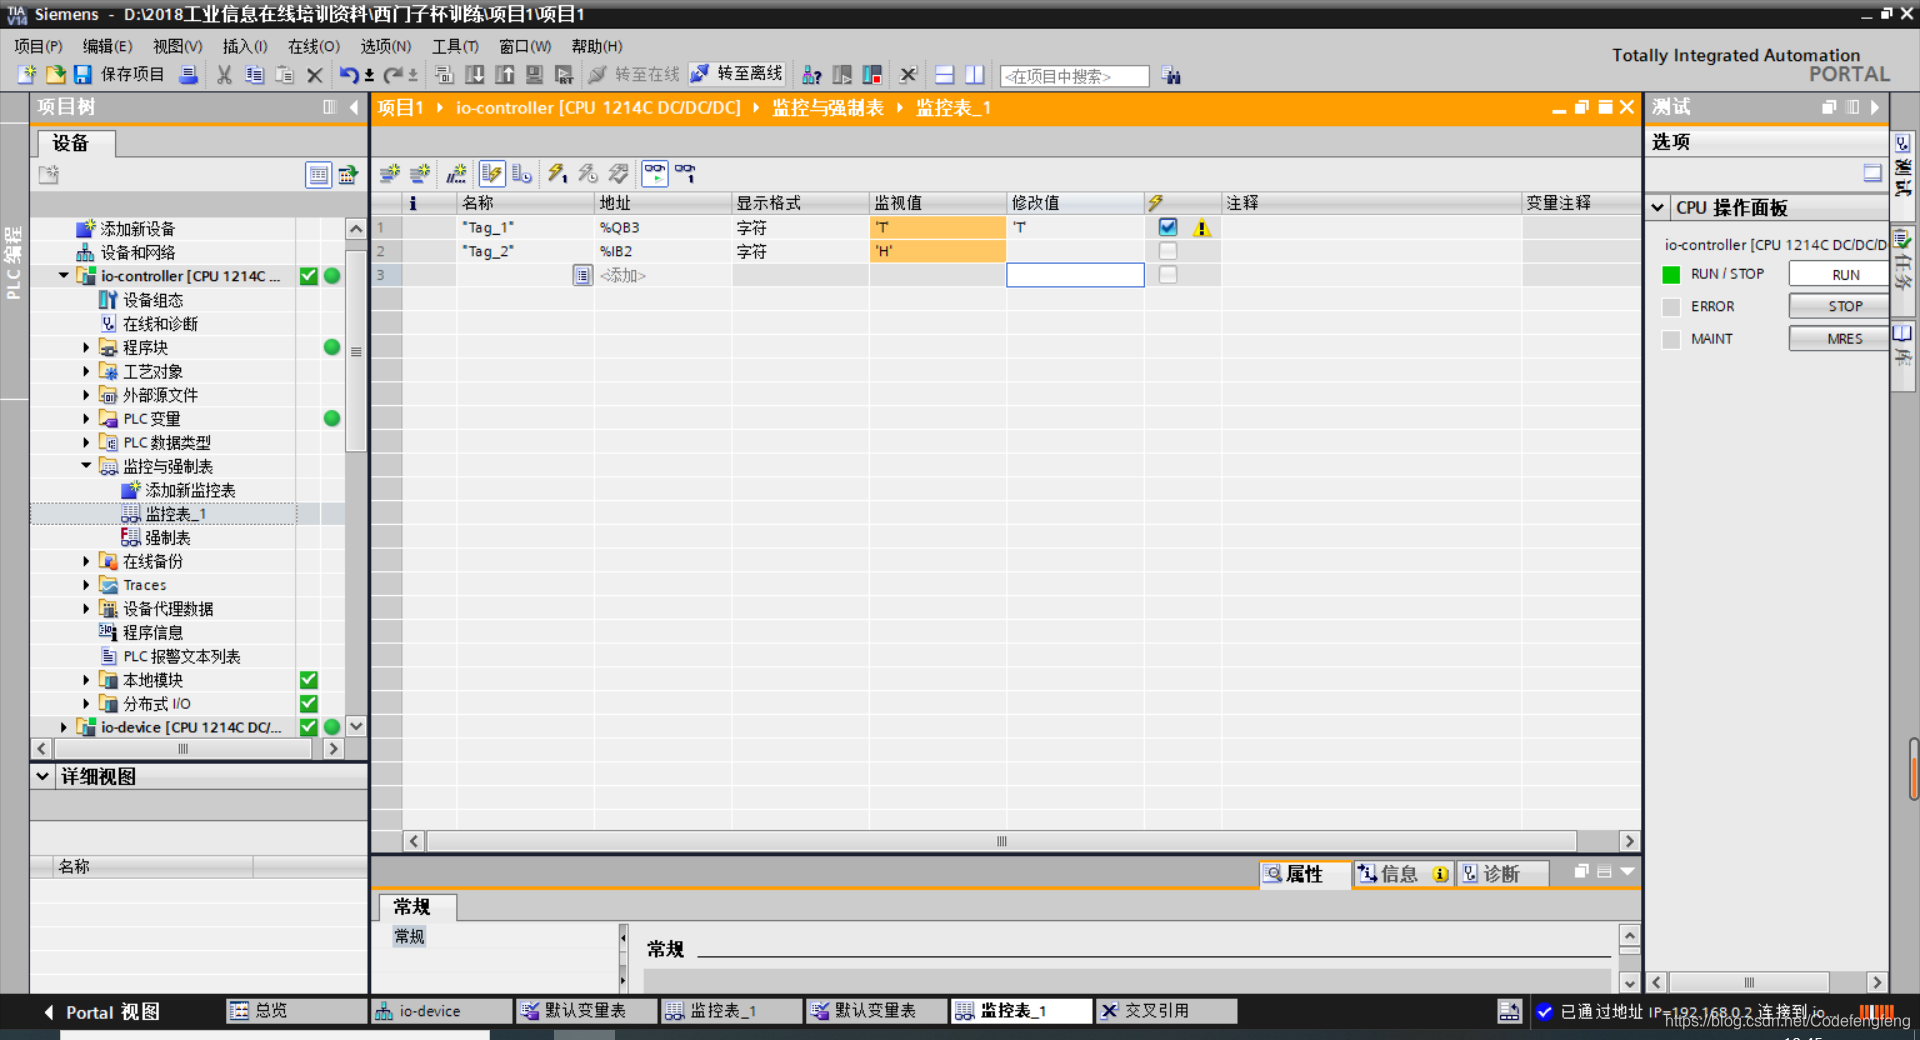Click the accessible devices icon
Viewport: 1920px width, 1040px height.
point(812,75)
